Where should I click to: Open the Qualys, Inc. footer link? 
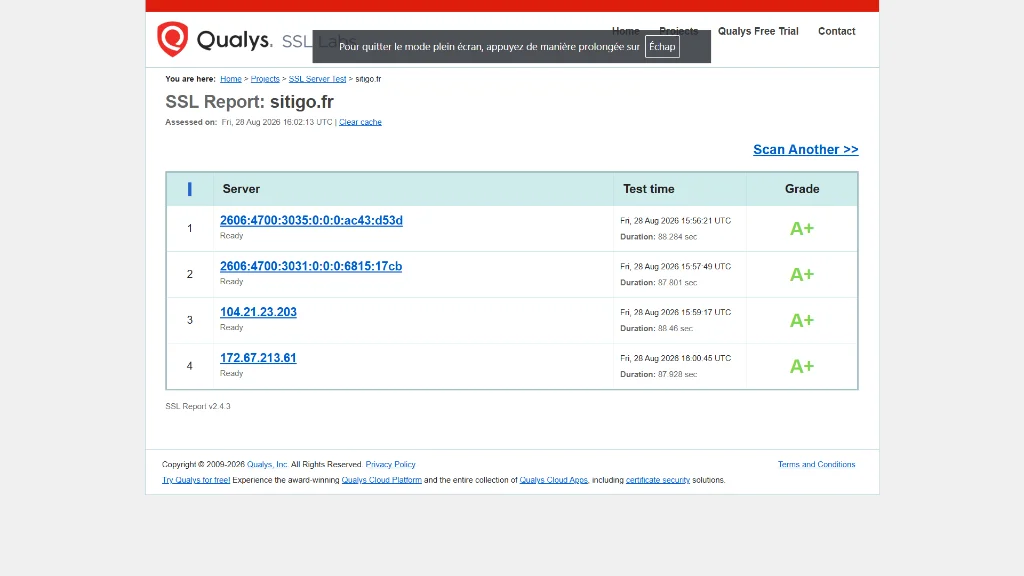click(x=267, y=464)
